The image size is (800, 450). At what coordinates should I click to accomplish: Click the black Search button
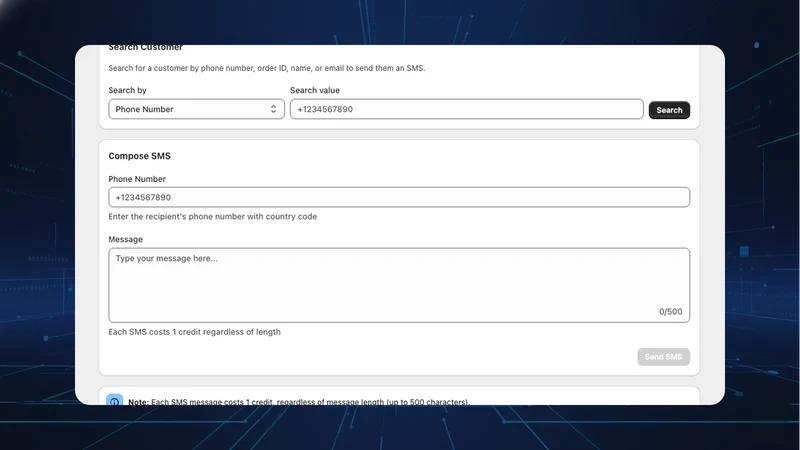[x=669, y=110]
